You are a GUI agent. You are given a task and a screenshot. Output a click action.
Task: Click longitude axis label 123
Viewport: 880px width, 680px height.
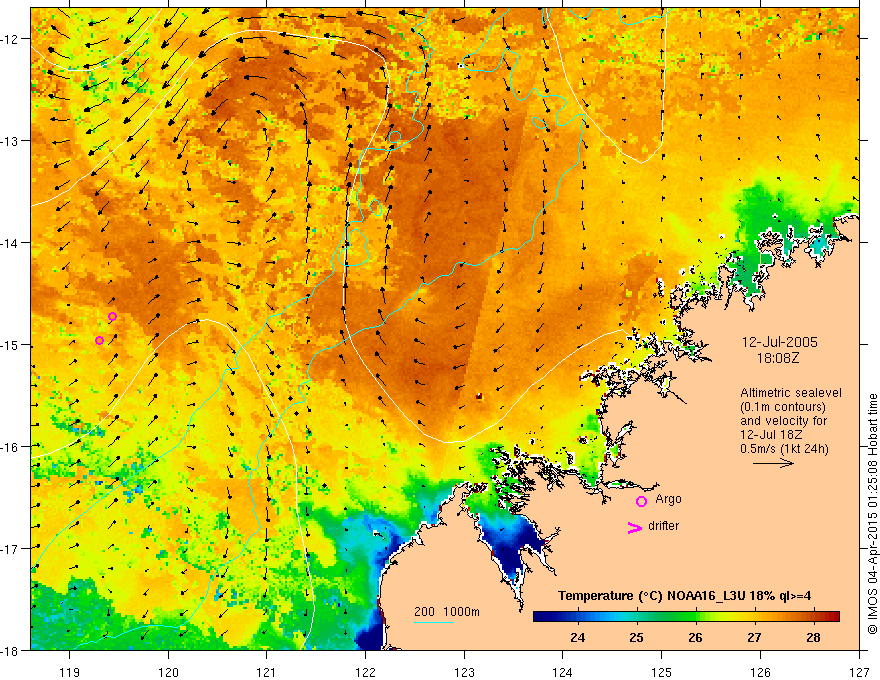(x=464, y=672)
